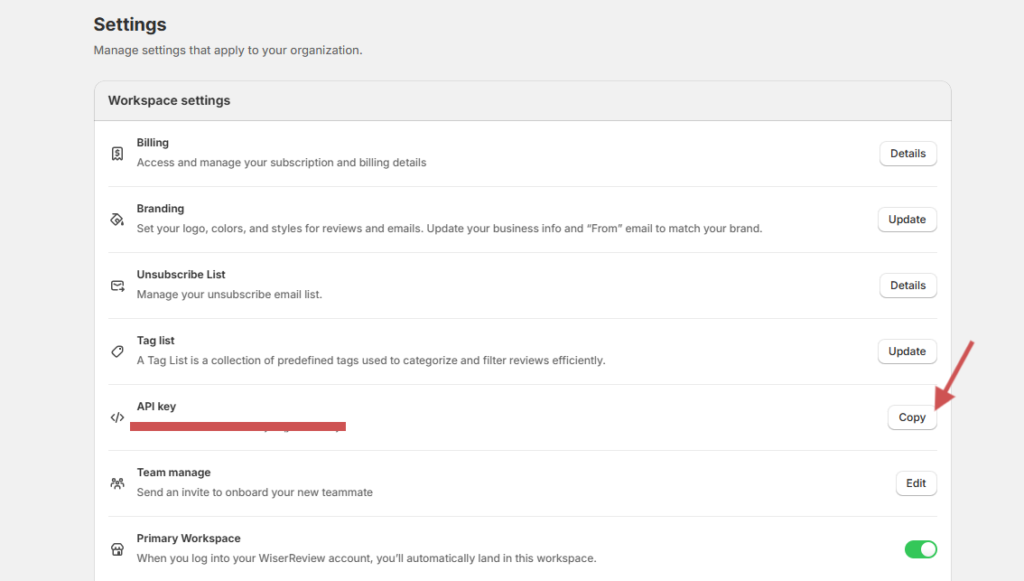This screenshot has height=581, width=1024.
Task: Open Billing Details
Action: (x=907, y=154)
